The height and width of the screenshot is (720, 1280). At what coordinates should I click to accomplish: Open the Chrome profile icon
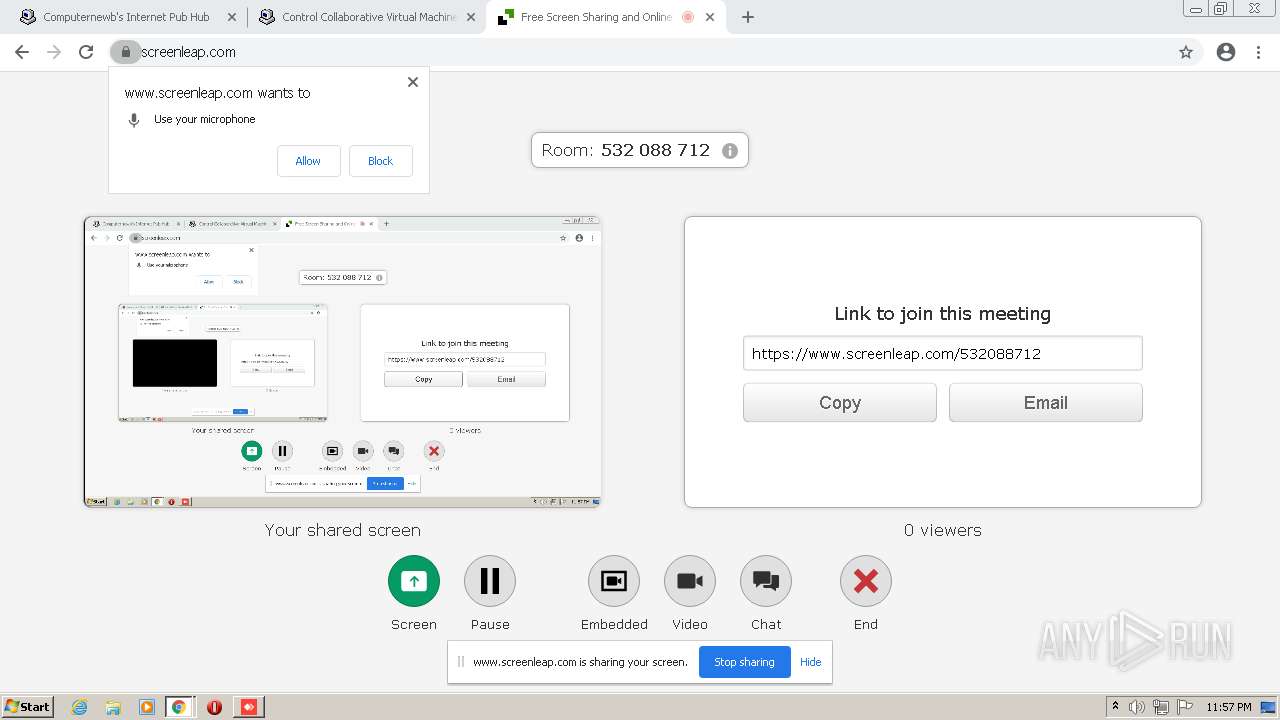coord(1226,52)
